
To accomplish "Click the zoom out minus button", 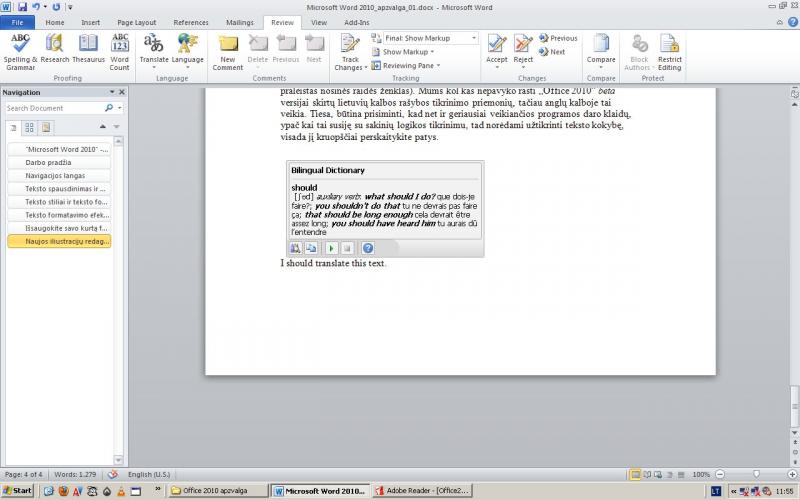I will [x=720, y=474].
